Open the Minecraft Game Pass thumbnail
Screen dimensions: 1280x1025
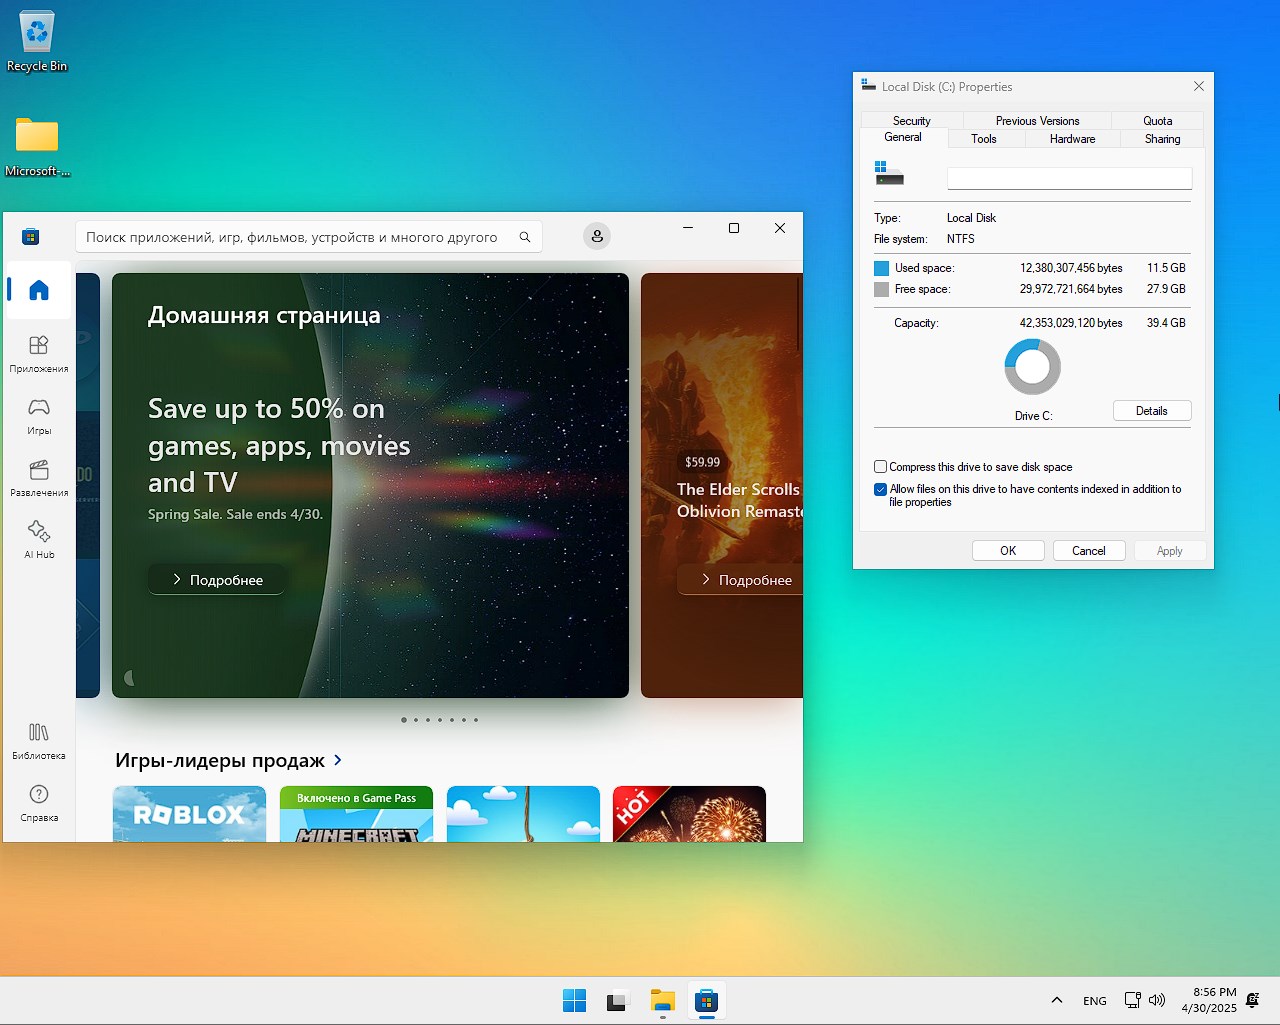356,814
